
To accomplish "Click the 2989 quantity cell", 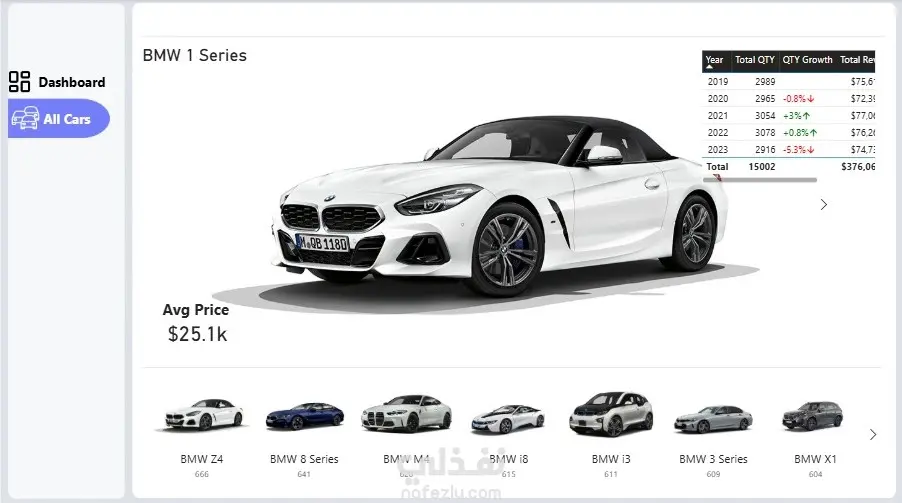I will [765, 82].
